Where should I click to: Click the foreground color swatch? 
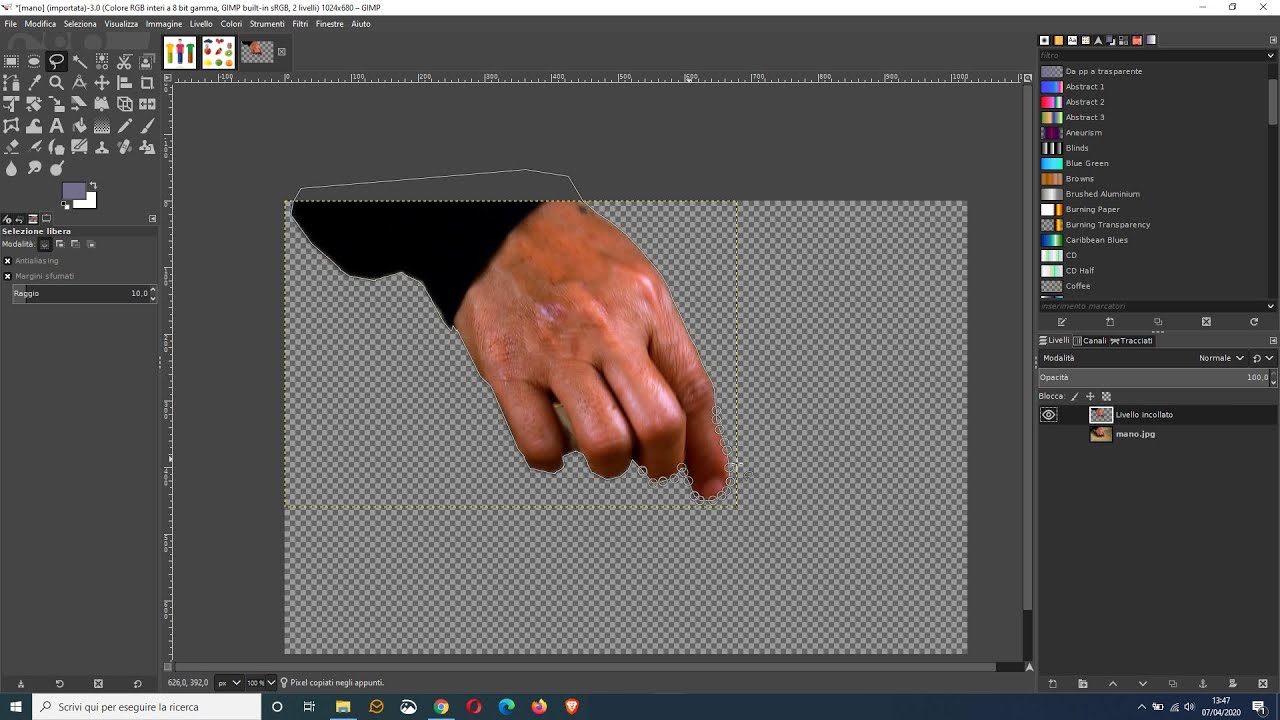74,192
